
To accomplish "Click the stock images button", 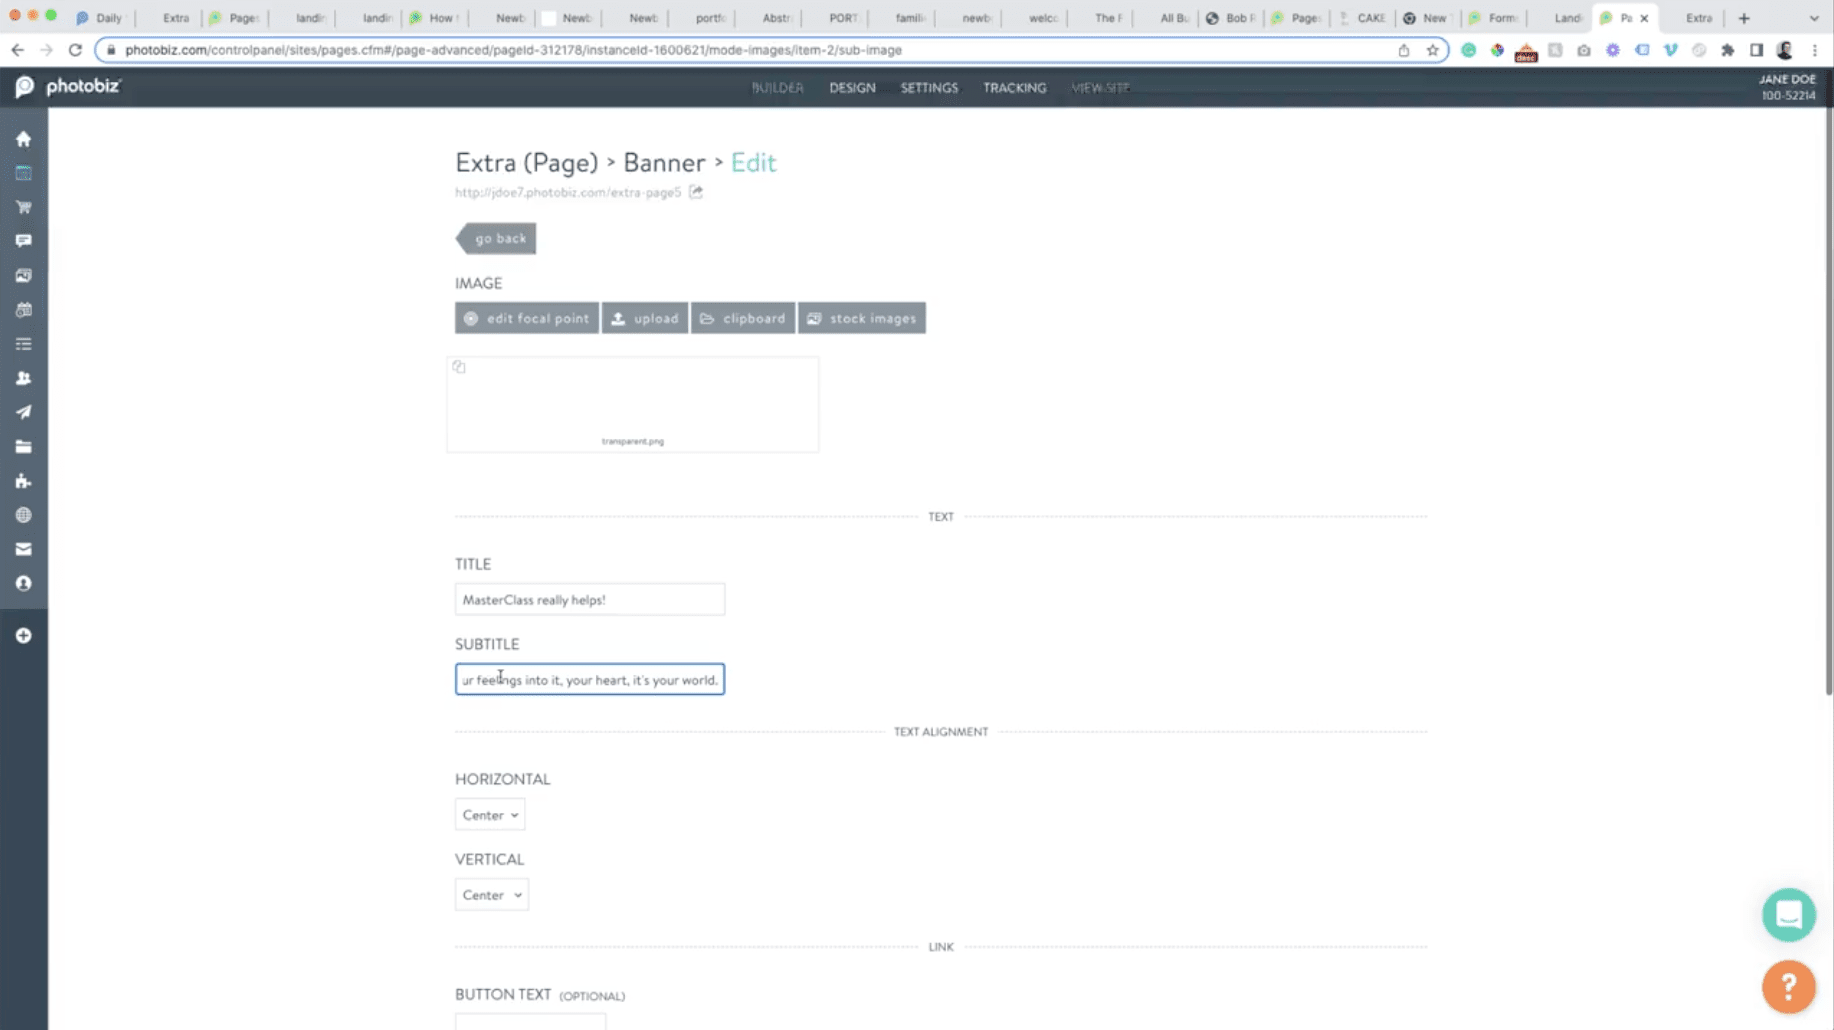I will [862, 318].
